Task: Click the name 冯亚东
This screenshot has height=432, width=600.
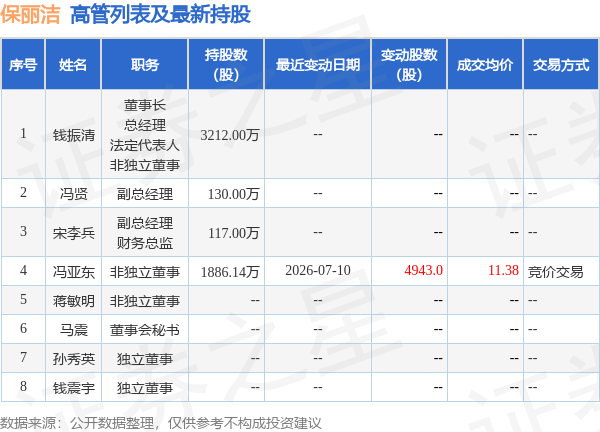Action: 73,271
